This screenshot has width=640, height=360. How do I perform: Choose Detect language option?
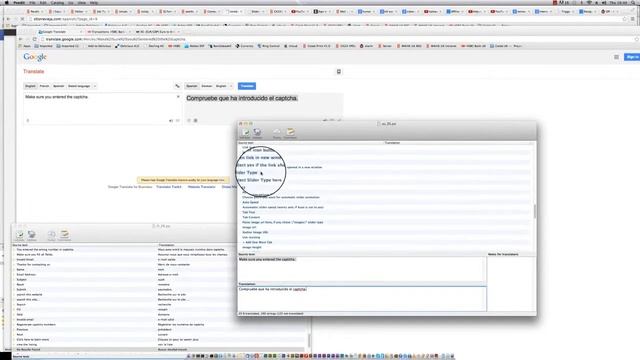tap(79, 86)
